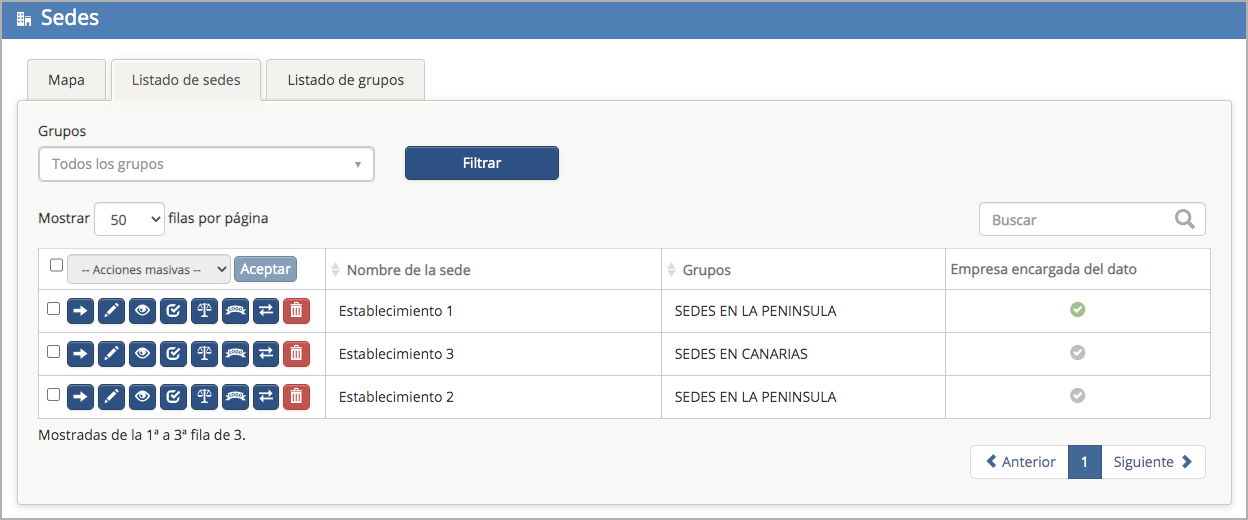Go to the Siguiente page
The height and width of the screenshot is (520, 1248).
pos(1152,462)
